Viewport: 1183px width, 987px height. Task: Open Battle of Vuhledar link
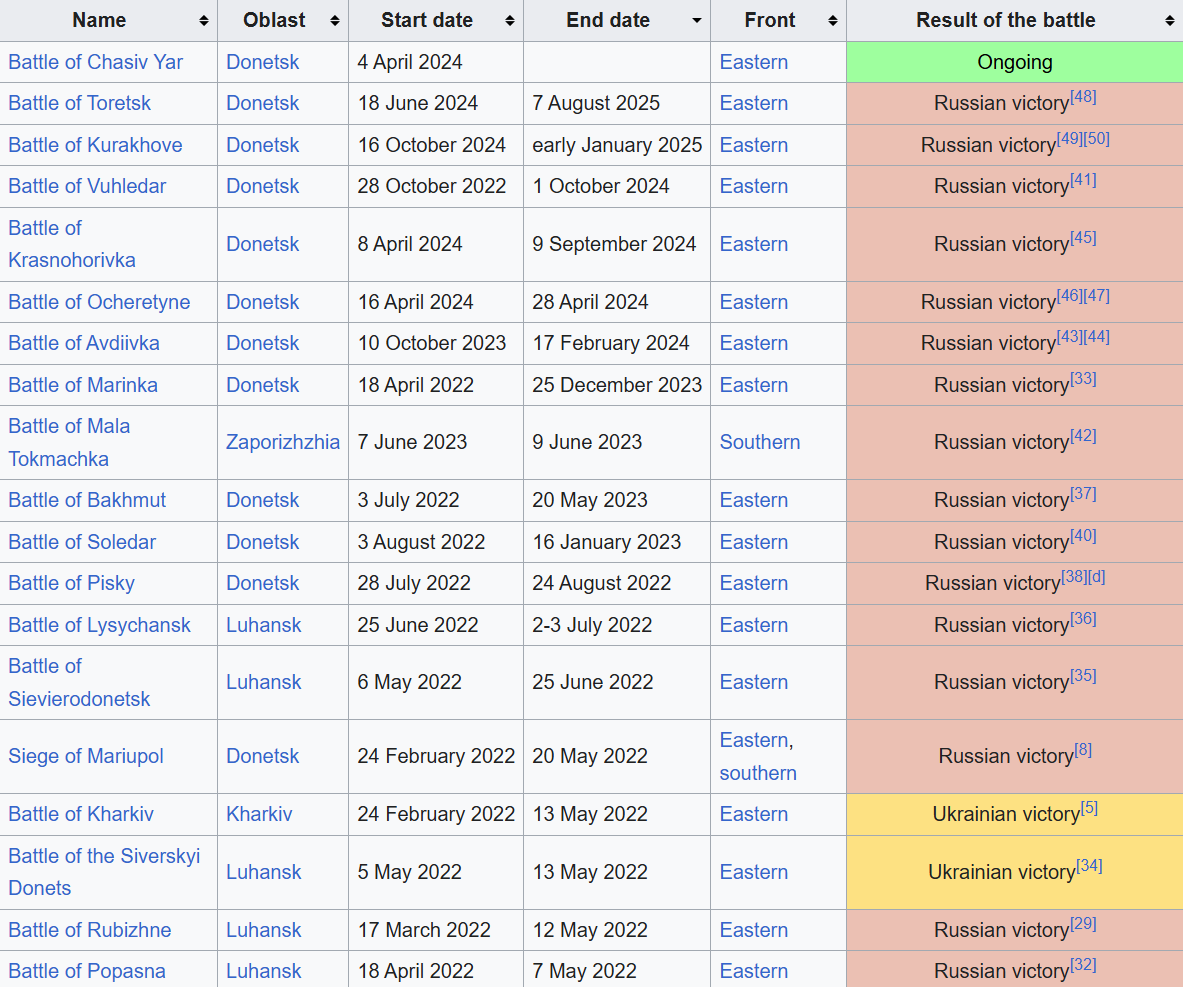click(x=87, y=186)
